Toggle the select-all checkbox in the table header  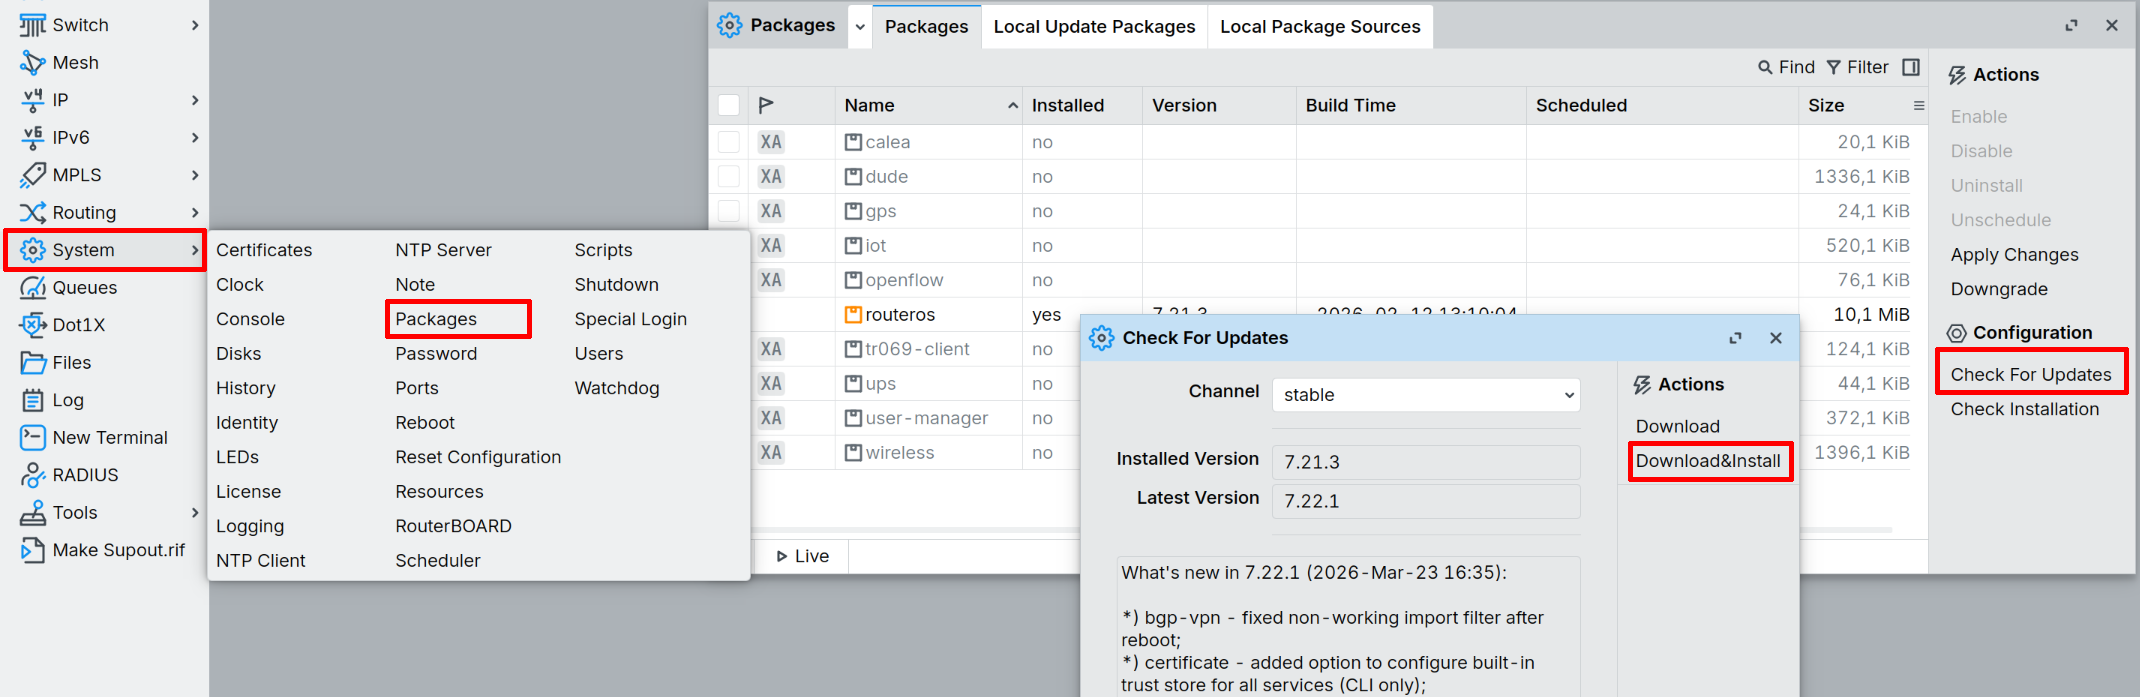(x=729, y=105)
